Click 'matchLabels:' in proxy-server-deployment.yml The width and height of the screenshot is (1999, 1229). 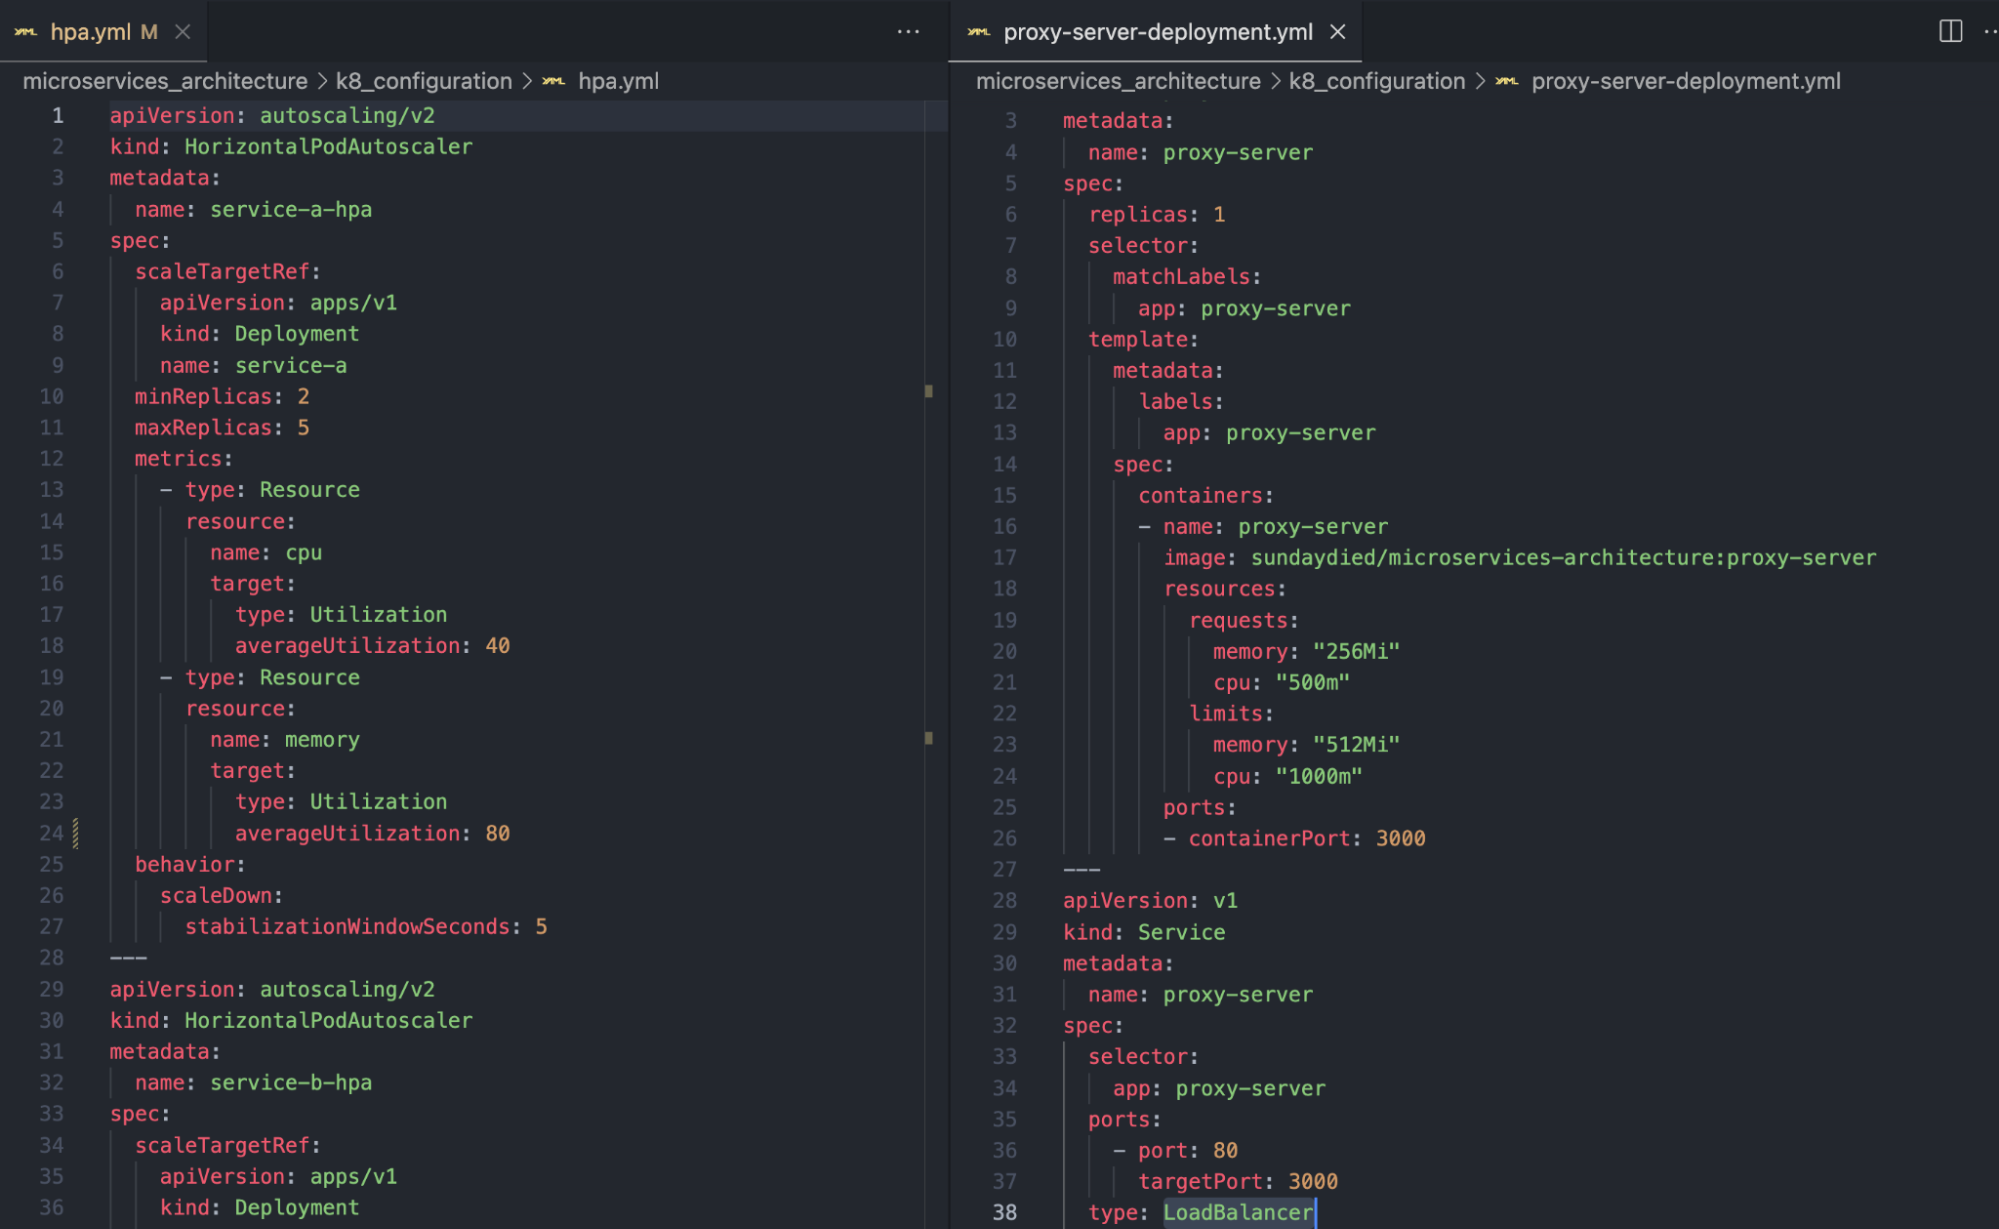coord(1187,276)
